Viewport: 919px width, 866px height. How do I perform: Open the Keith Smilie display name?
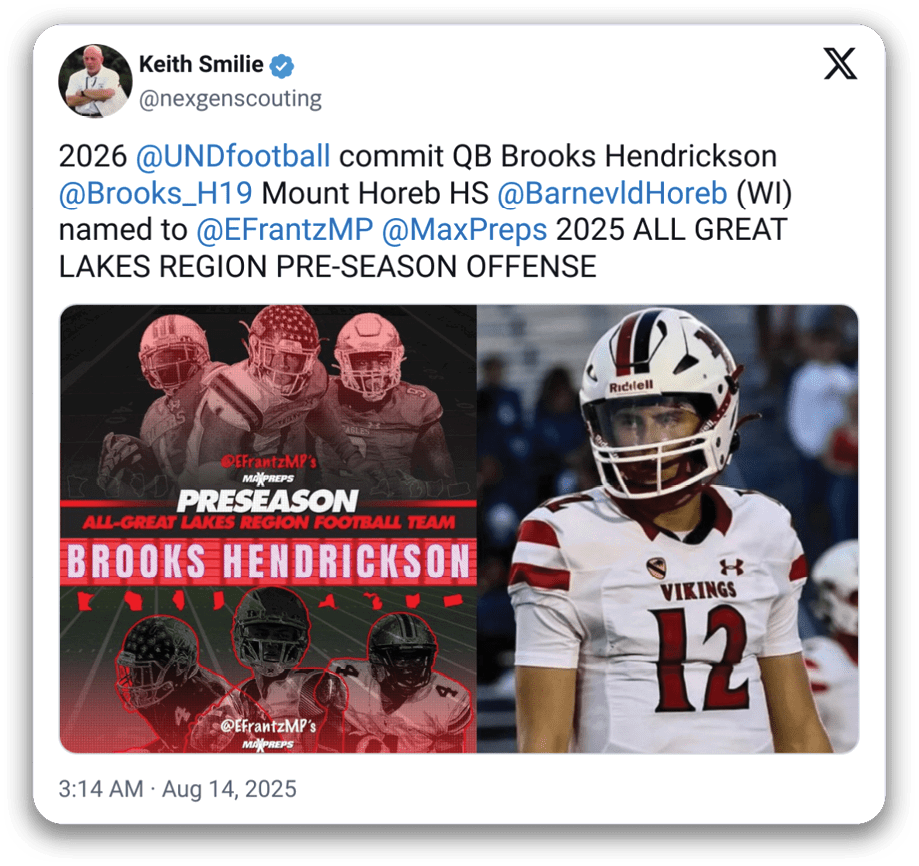pyautogui.click(x=201, y=64)
